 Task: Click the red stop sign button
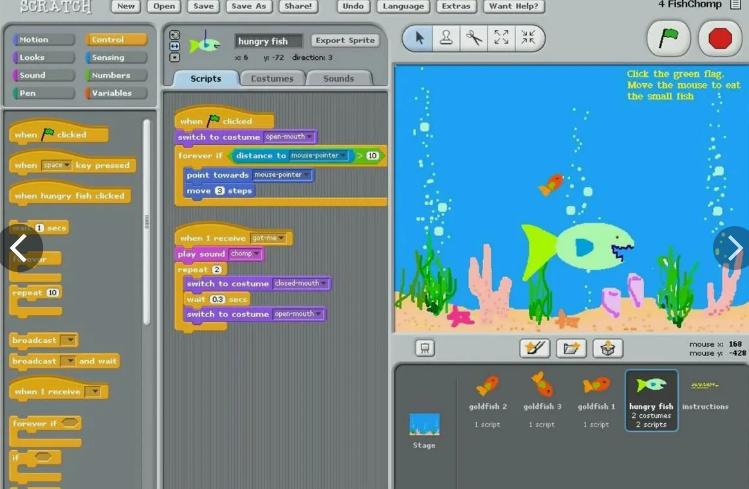[x=720, y=38]
